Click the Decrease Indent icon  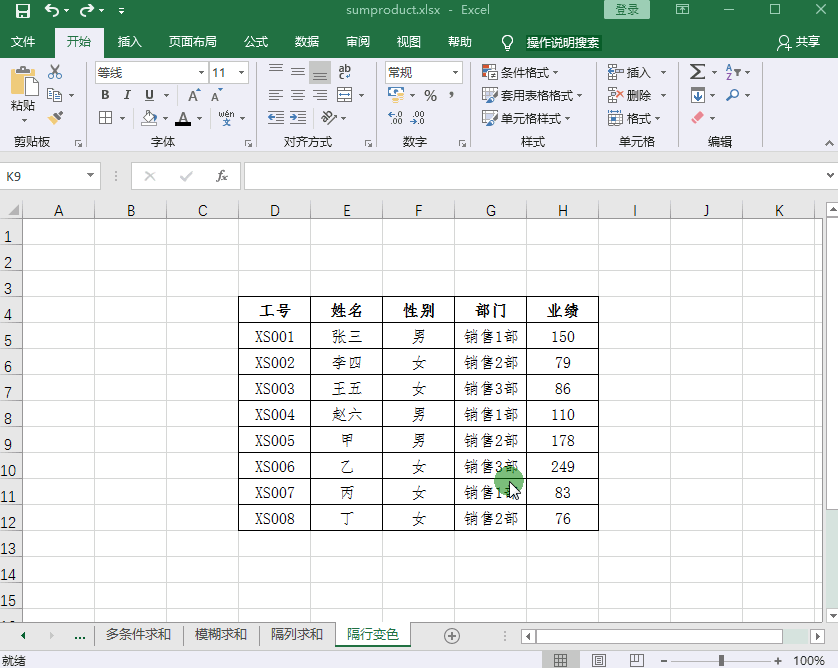tap(276, 118)
